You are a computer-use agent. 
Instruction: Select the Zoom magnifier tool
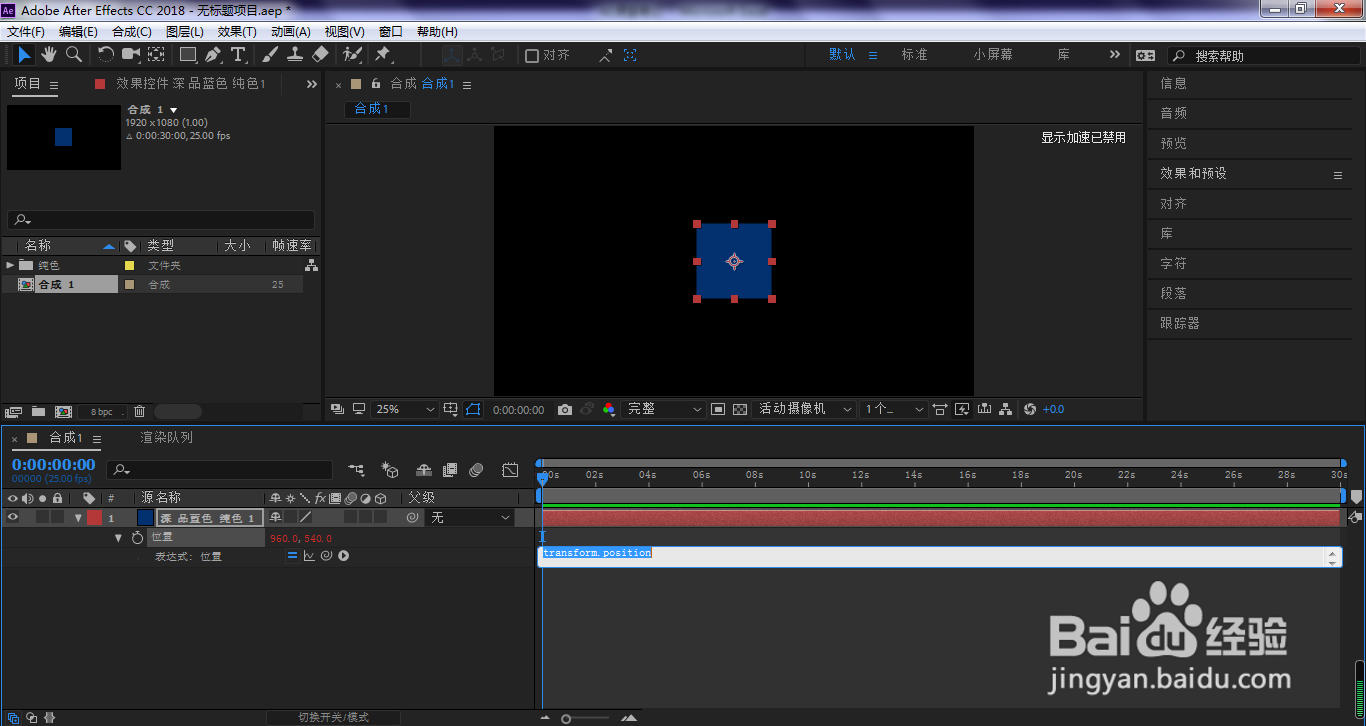point(74,54)
